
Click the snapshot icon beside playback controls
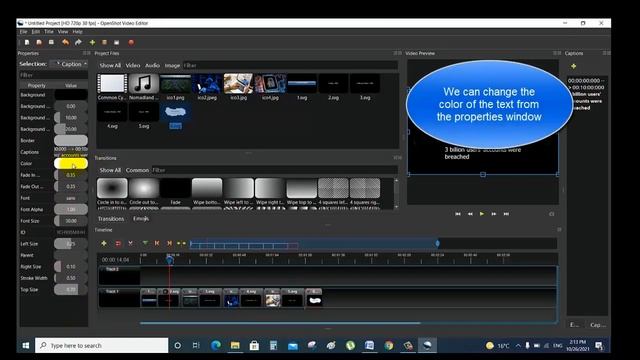[552, 214]
